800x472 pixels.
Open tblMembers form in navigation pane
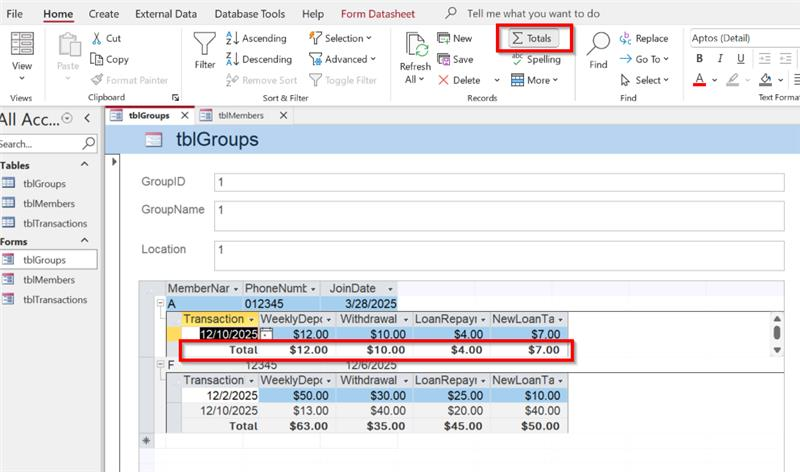(x=49, y=280)
